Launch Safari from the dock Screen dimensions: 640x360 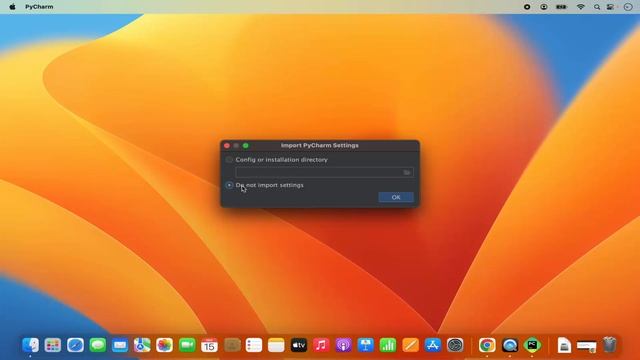[x=76, y=345]
